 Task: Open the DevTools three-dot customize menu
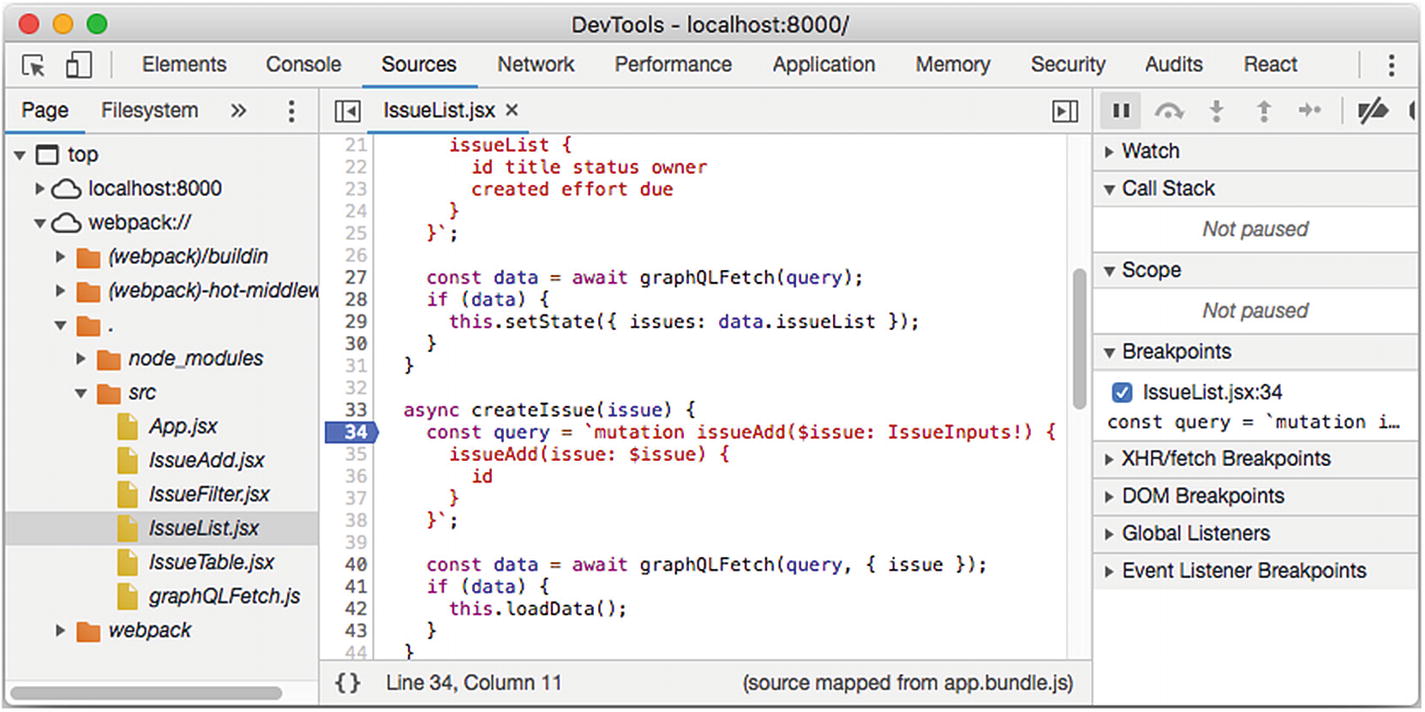pyautogui.click(x=1391, y=65)
